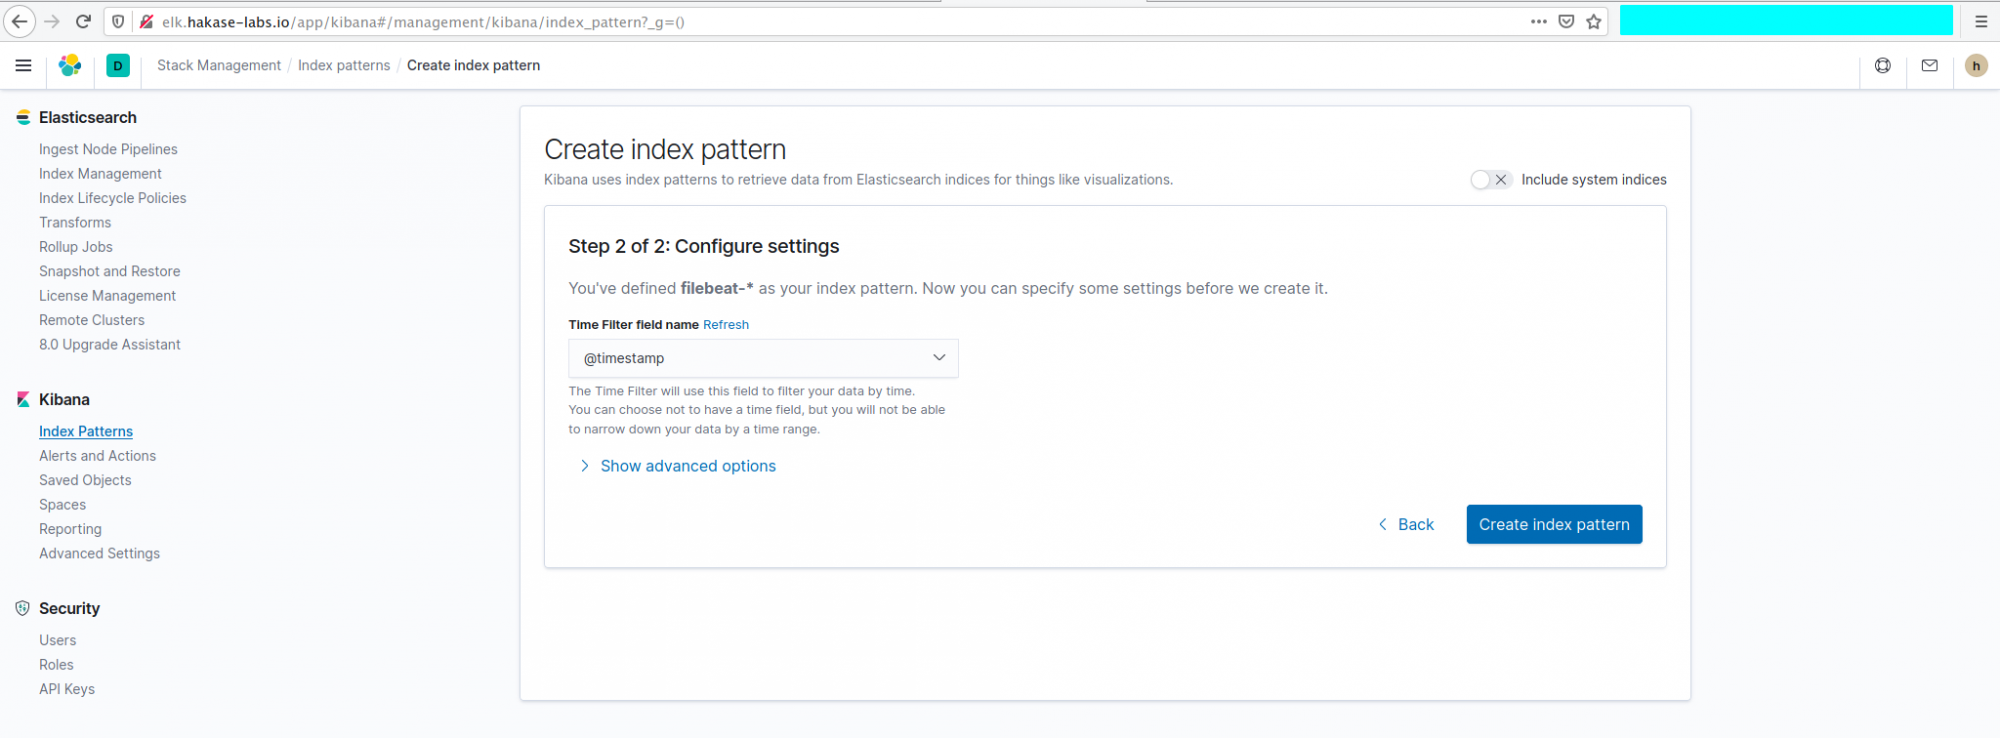Open Remote Clusters
The height and width of the screenshot is (738, 2000).
(92, 320)
